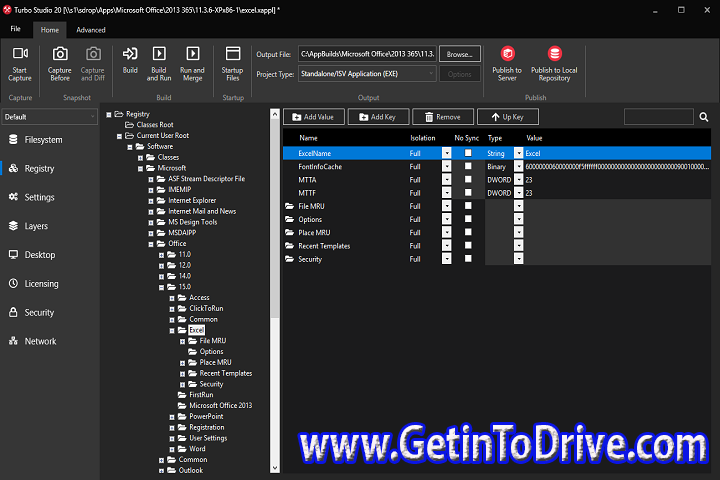The image size is (720, 480).
Task: Click the Browse... button
Action: pos(460,54)
